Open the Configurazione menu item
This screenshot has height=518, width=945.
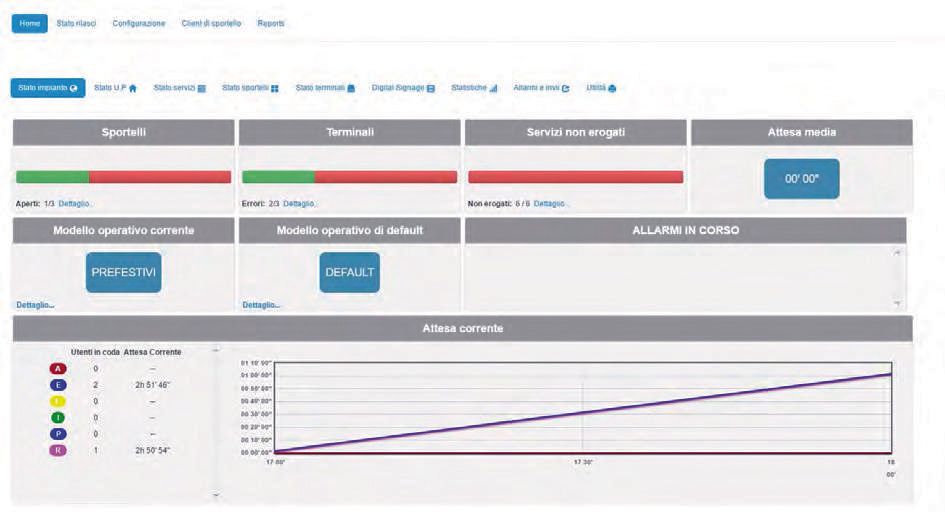click(x=139, y=24)
